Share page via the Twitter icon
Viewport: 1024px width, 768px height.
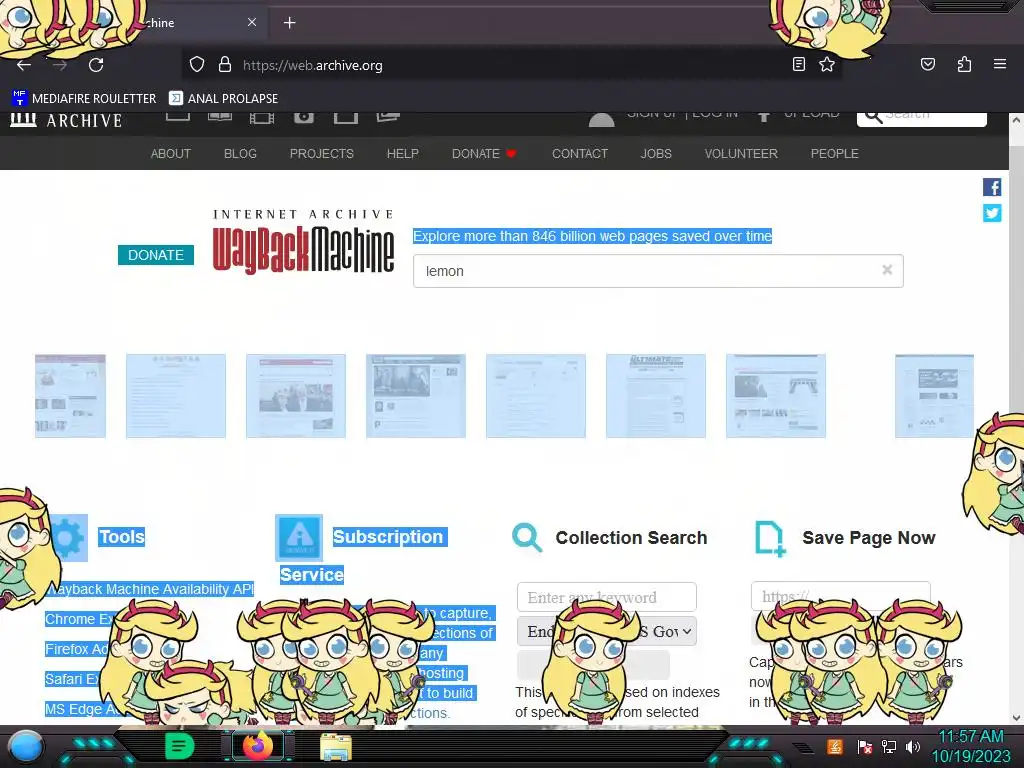click(x=992, y=213)
